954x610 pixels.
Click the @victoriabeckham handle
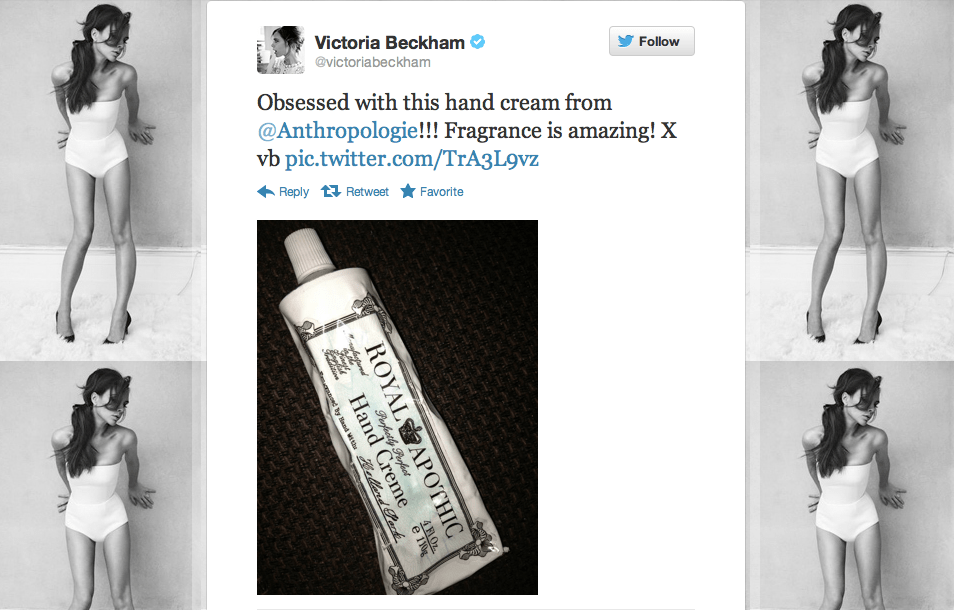point(372,62)
